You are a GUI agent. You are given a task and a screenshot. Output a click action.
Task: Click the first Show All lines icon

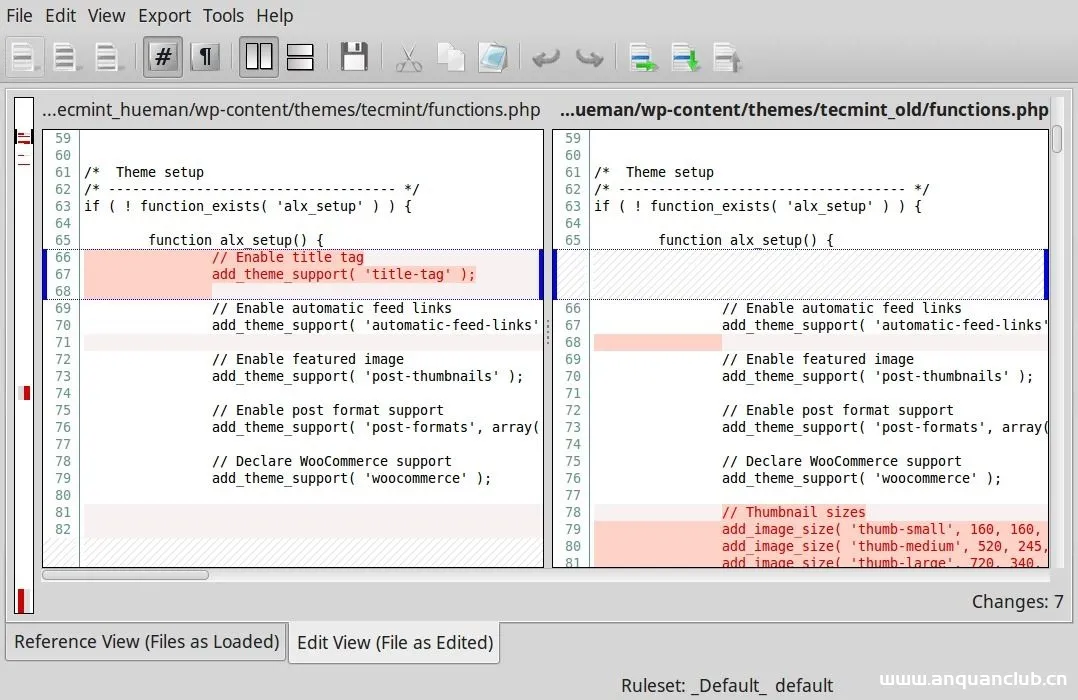point(24,57)
